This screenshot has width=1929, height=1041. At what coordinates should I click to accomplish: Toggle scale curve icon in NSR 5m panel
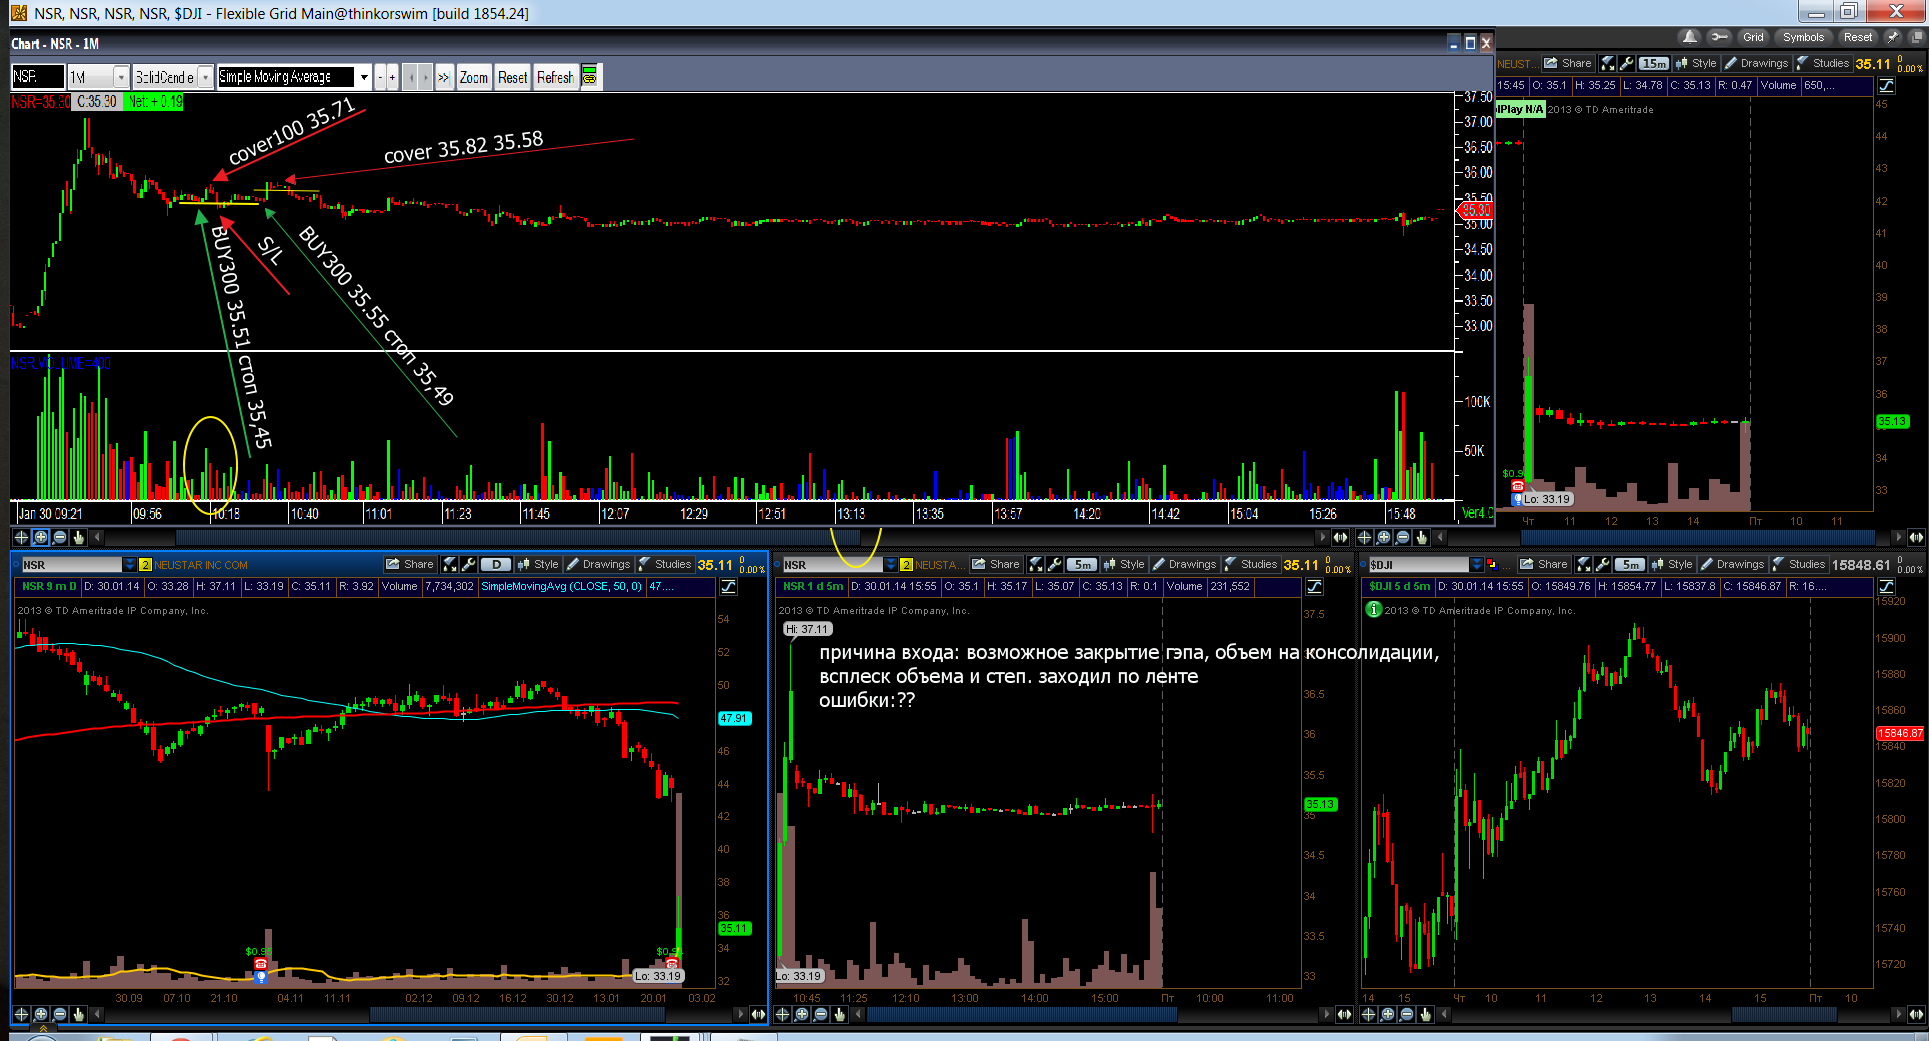click(x=1314, y=587)
